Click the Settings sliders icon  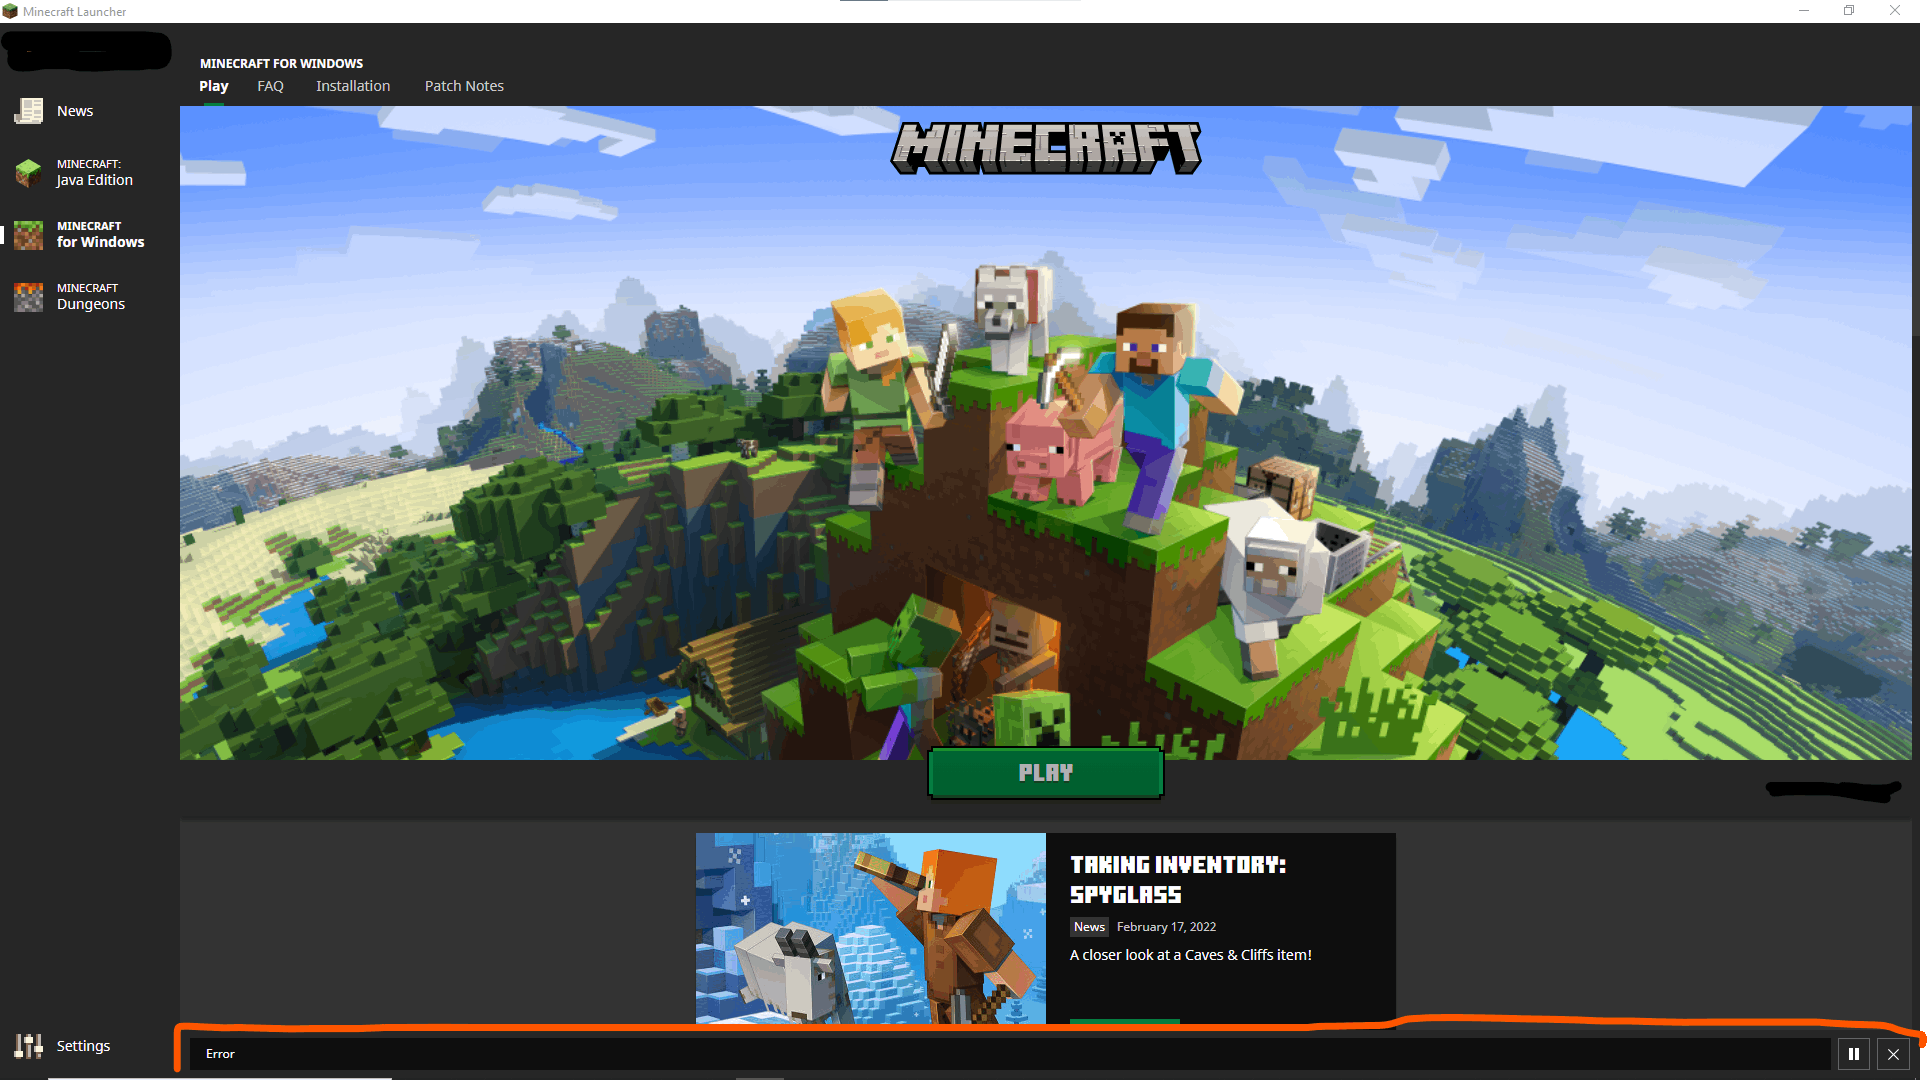[x=28, y=1046]
